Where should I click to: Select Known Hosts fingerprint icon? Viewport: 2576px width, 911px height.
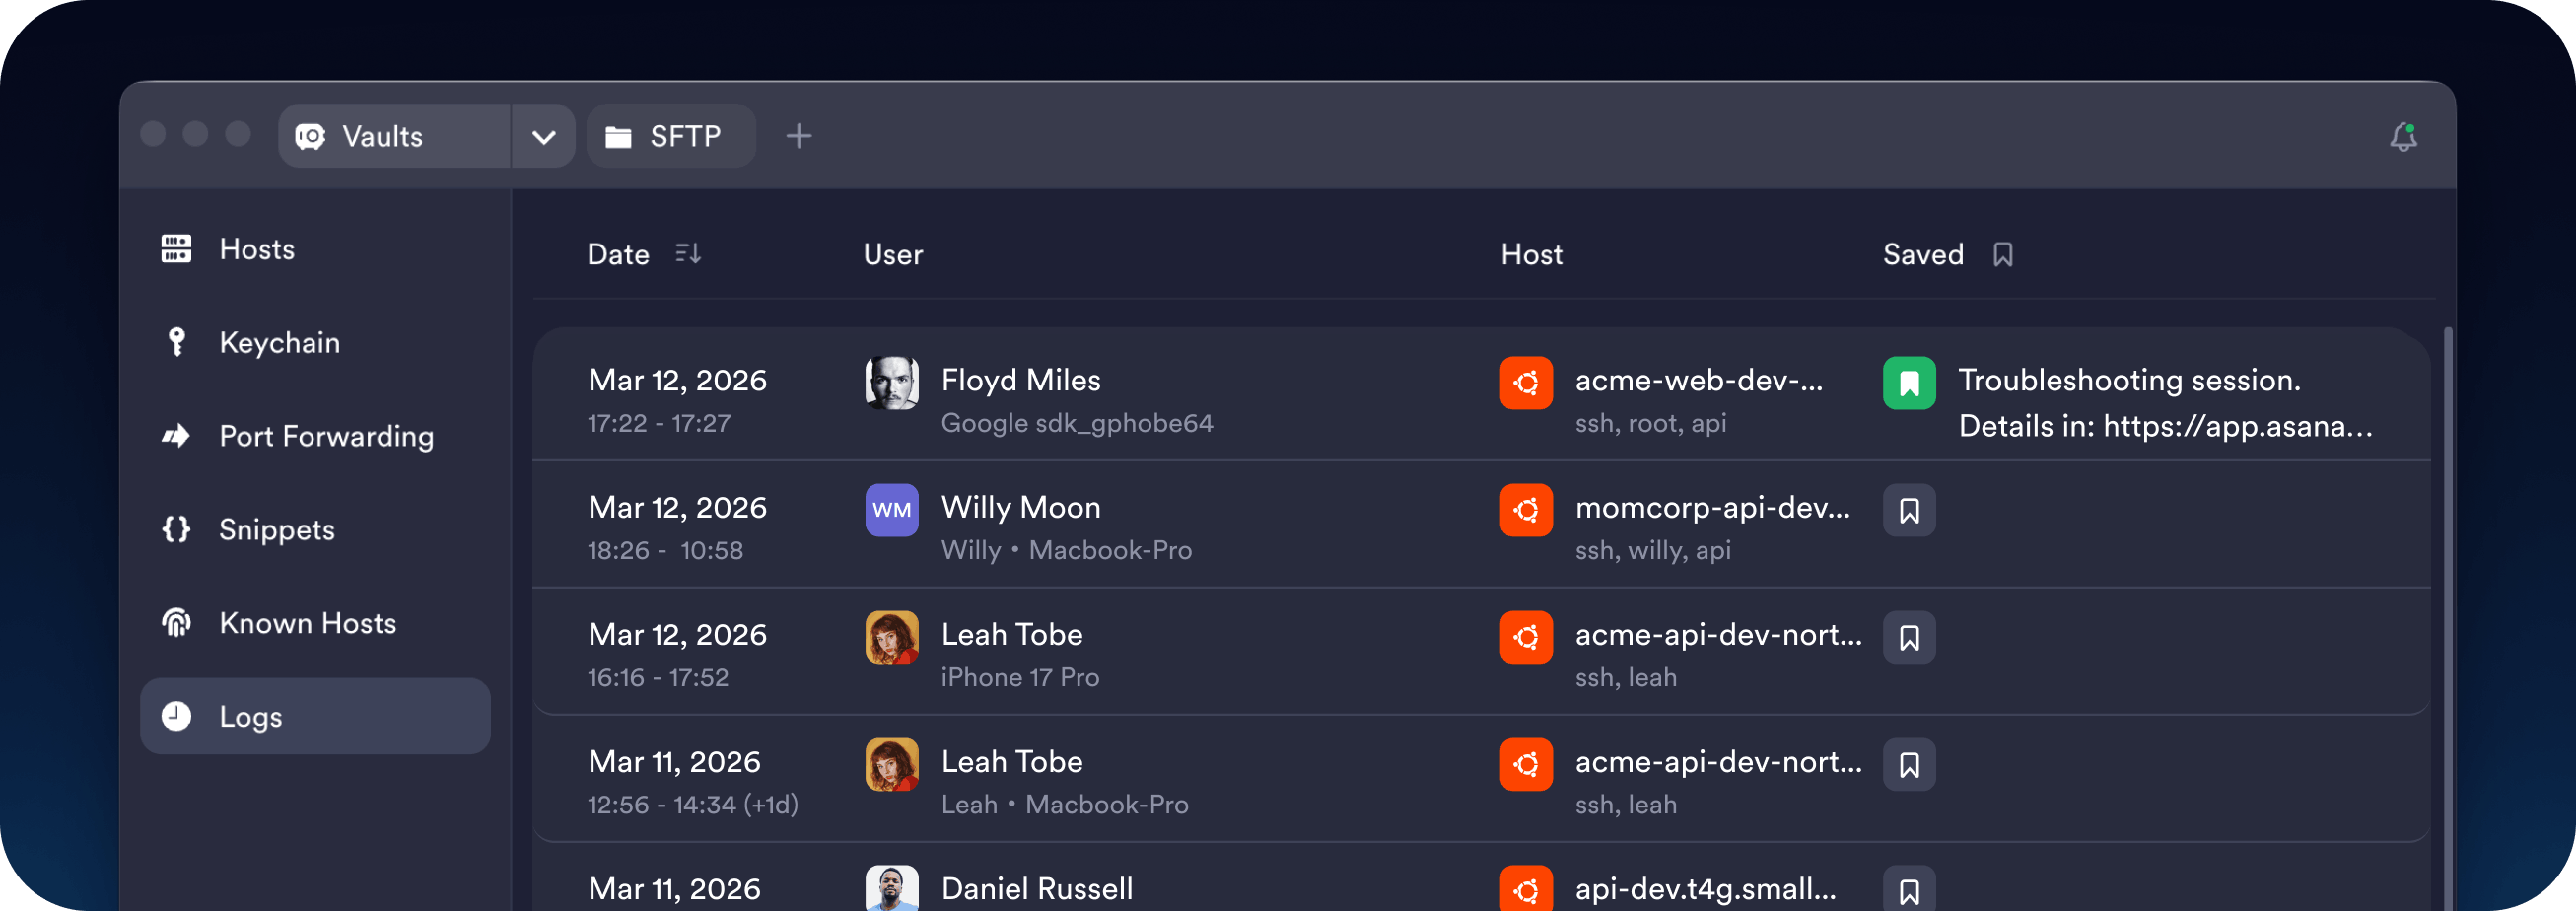[x=176, y=623]
